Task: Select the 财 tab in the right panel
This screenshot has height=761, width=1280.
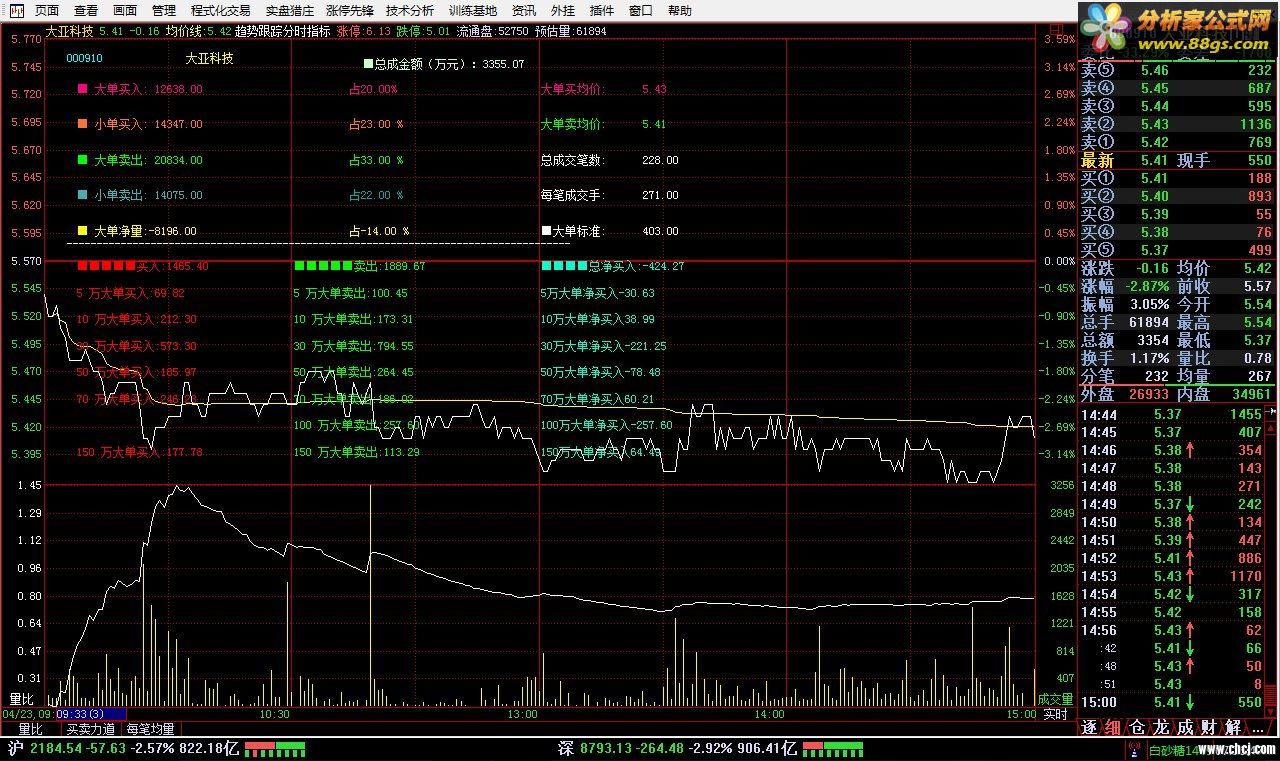Action: tap(1209, 727)
